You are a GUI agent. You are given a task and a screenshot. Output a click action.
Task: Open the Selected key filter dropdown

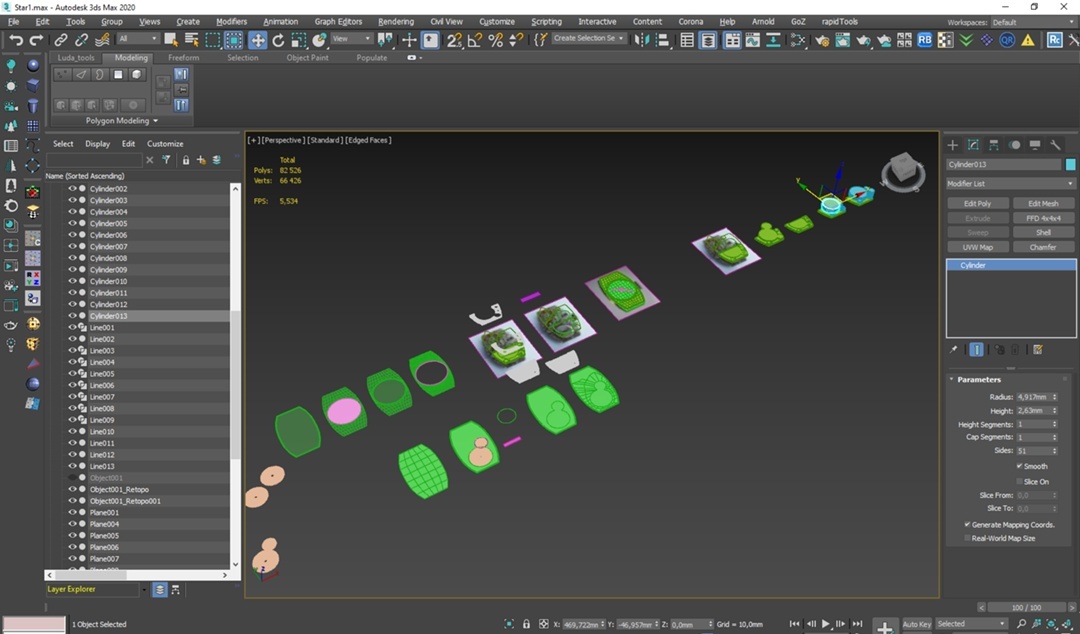pyautogui.click(x=971, y=624)
